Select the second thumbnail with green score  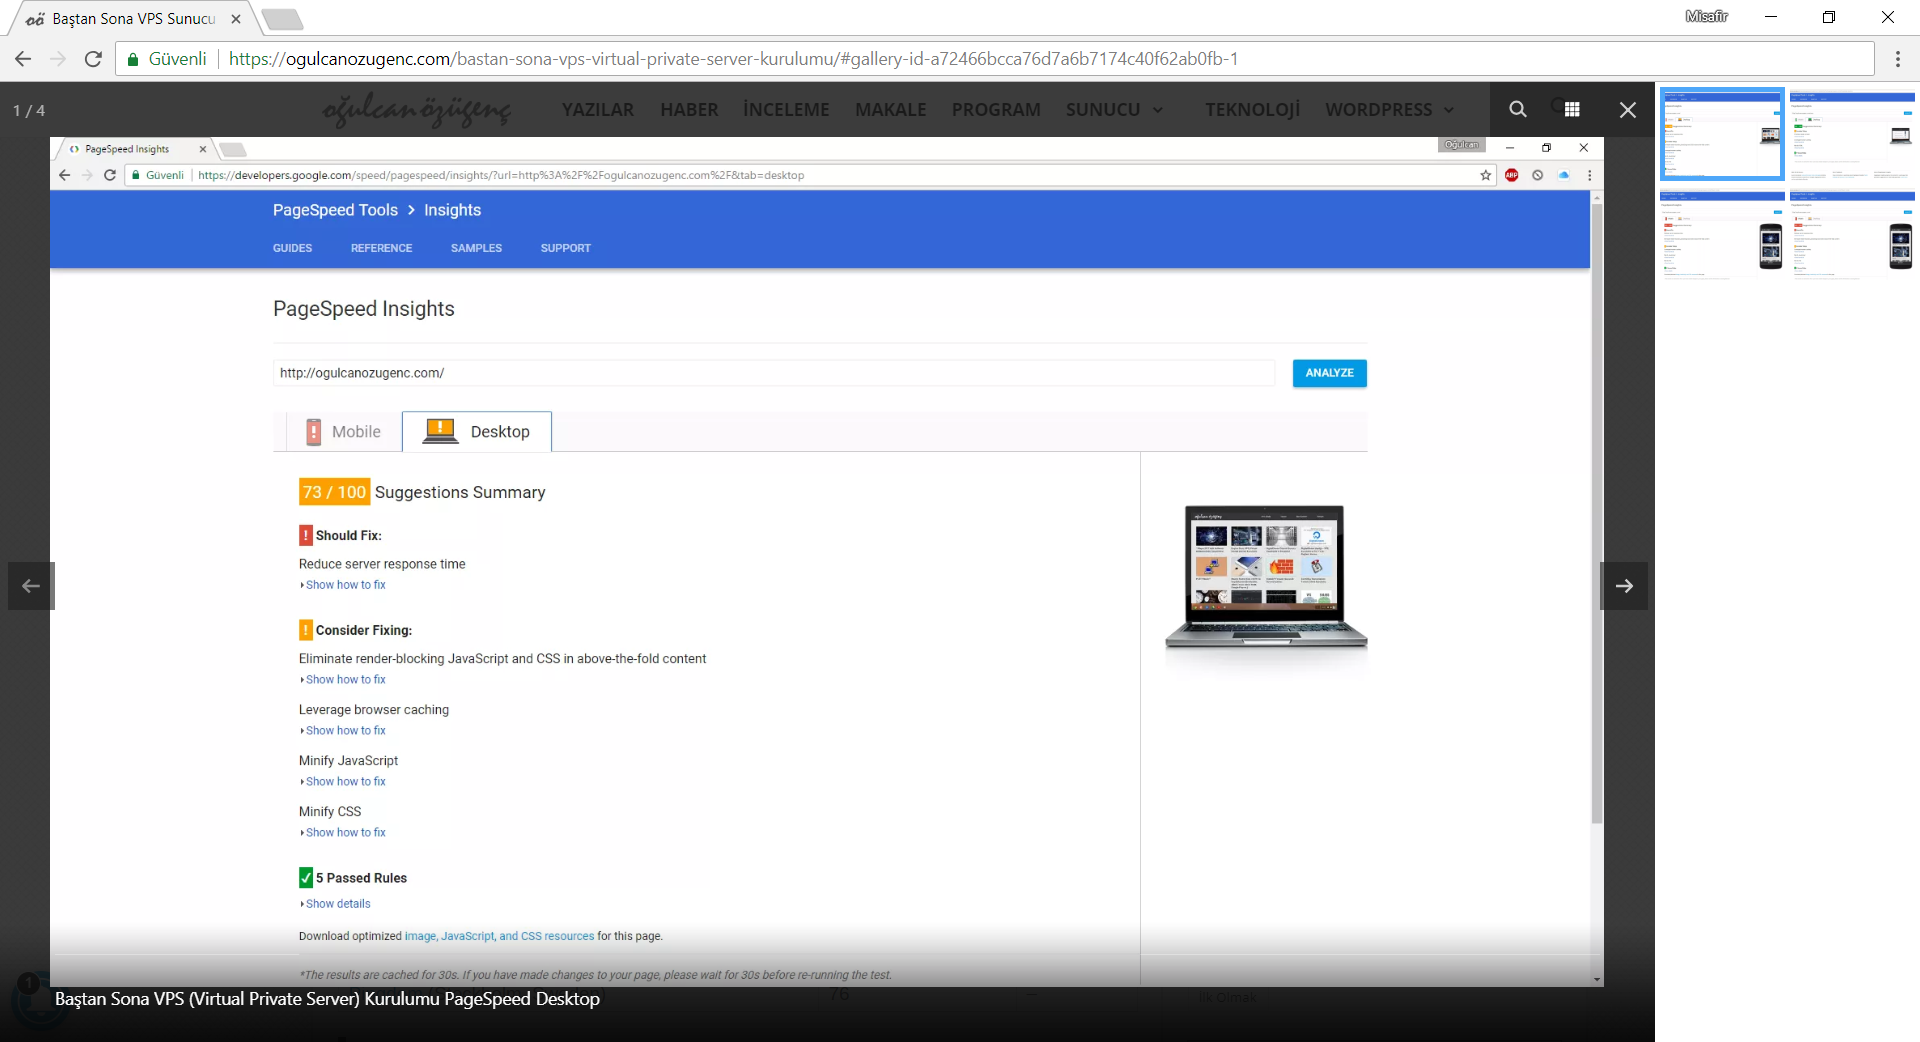tap(1852, 134)
